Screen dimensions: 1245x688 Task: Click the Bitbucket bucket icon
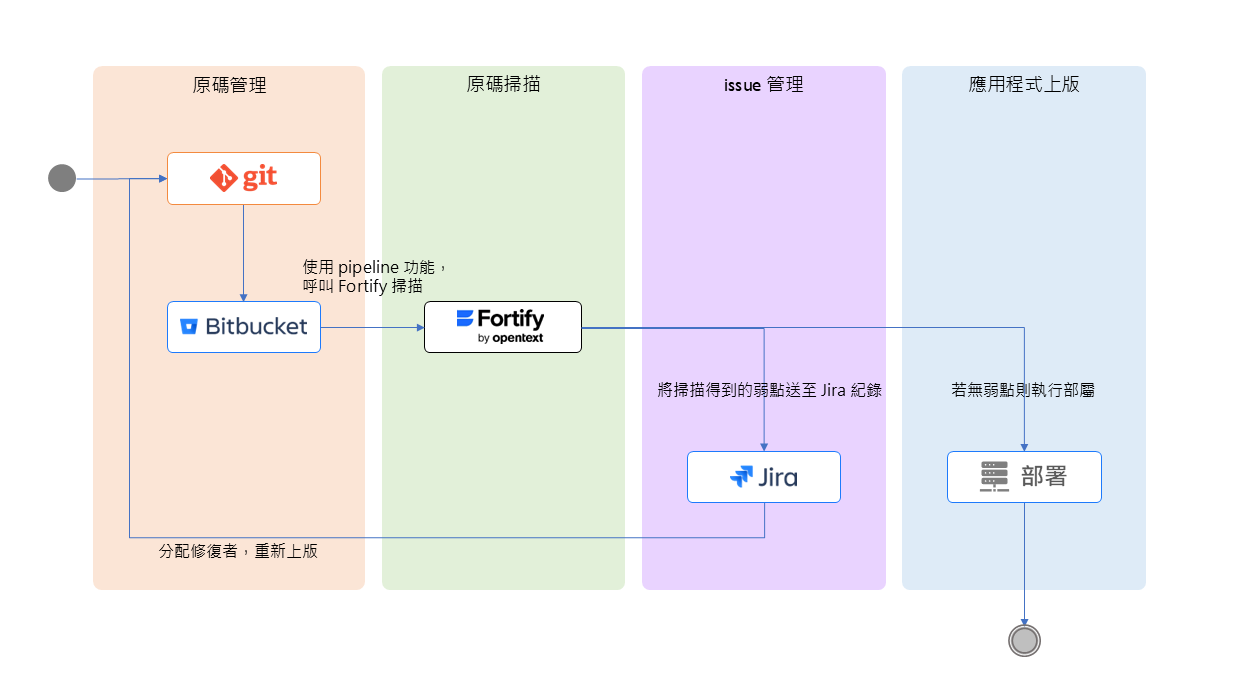coord(189,327)
